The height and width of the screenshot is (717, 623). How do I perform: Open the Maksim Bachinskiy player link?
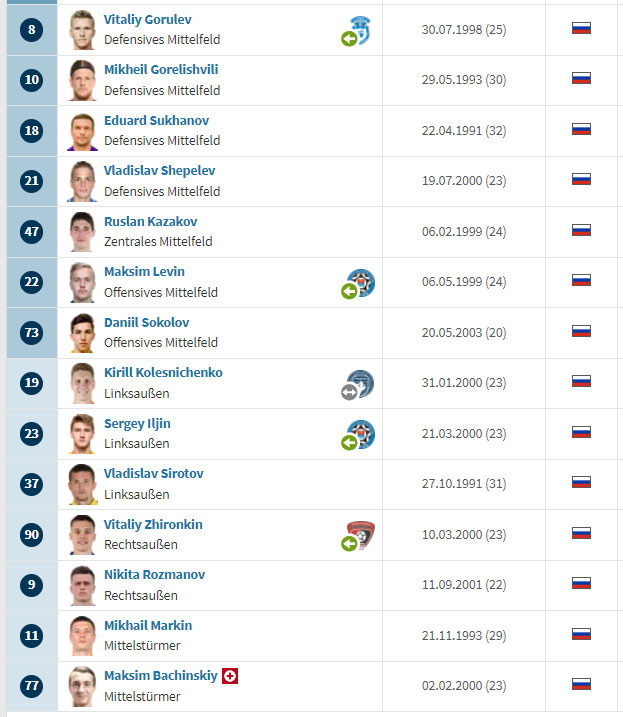click(x=160, y=676)
